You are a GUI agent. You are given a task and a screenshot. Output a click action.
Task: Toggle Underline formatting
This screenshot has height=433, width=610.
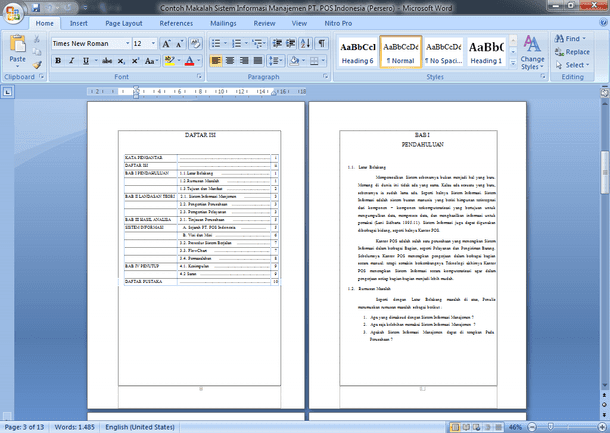[86, 61]
